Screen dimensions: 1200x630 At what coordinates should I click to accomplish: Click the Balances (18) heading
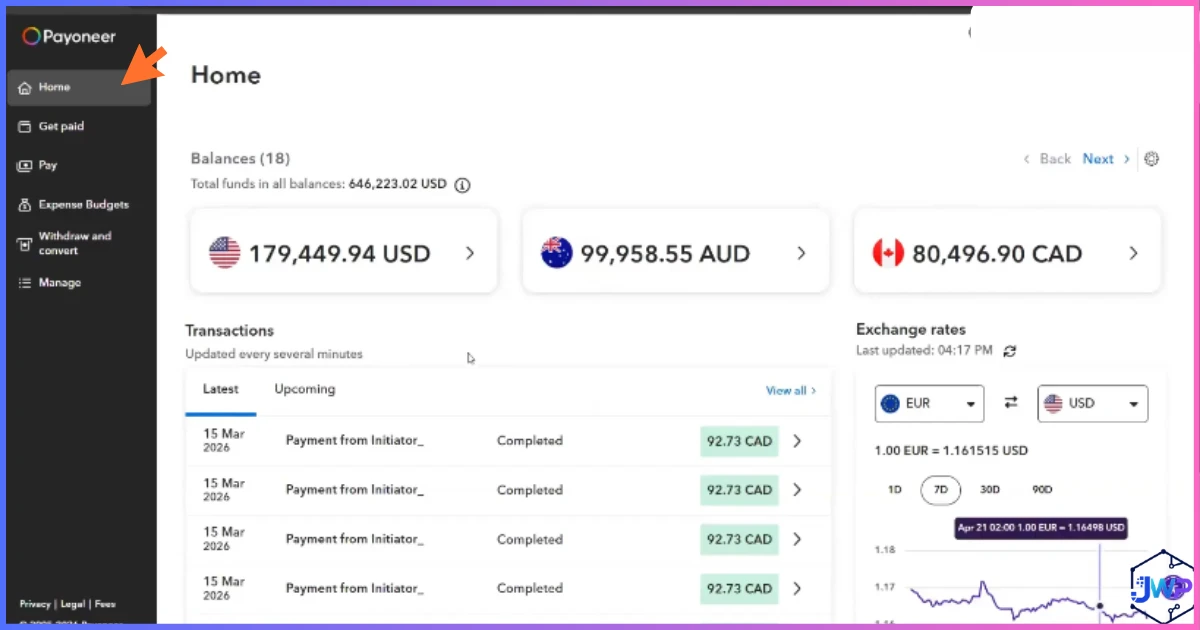tap(240, 159)
